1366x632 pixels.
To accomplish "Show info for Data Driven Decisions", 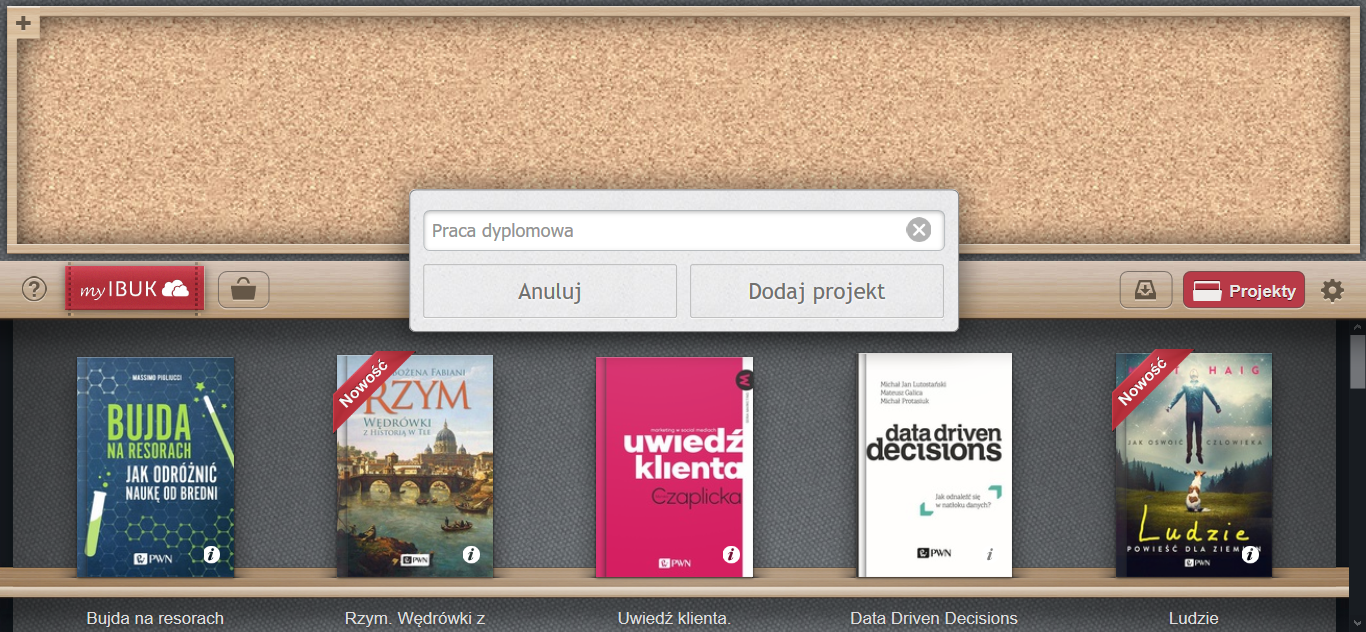I will click(990, 555).
